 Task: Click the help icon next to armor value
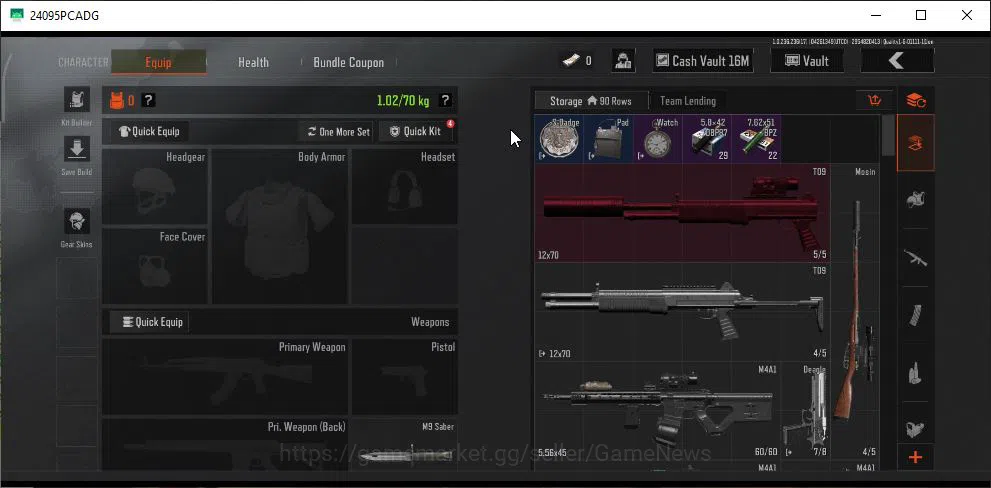(149, 100)
